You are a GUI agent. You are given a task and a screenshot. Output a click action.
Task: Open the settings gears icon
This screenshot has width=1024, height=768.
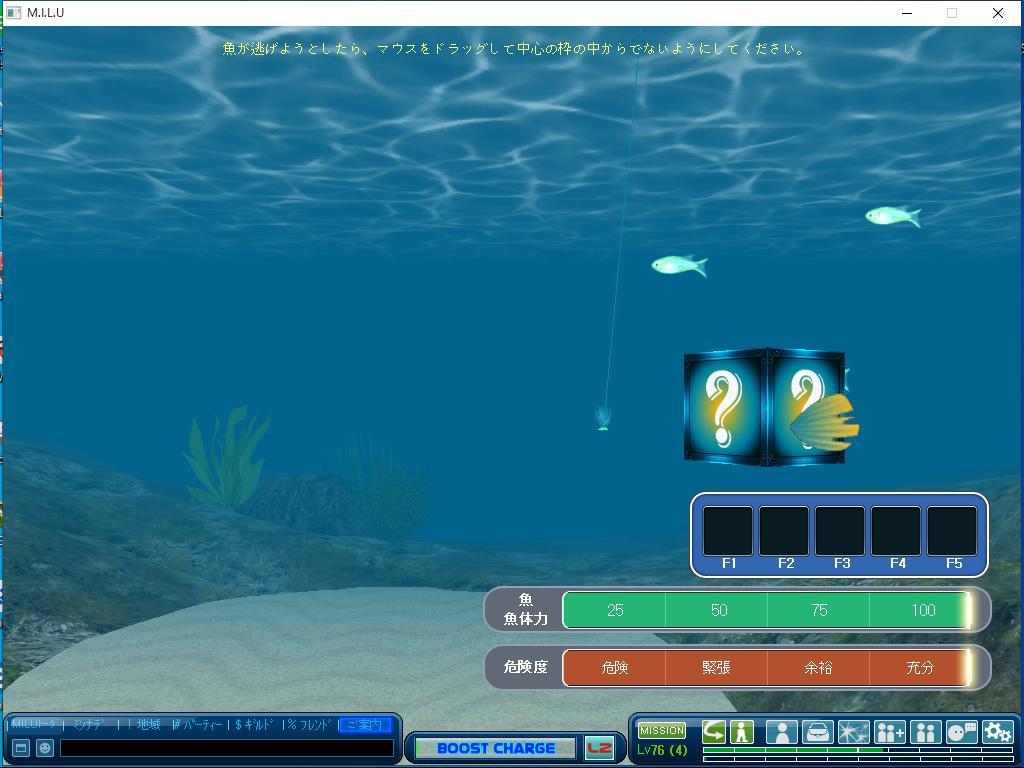tap(997, 733)
